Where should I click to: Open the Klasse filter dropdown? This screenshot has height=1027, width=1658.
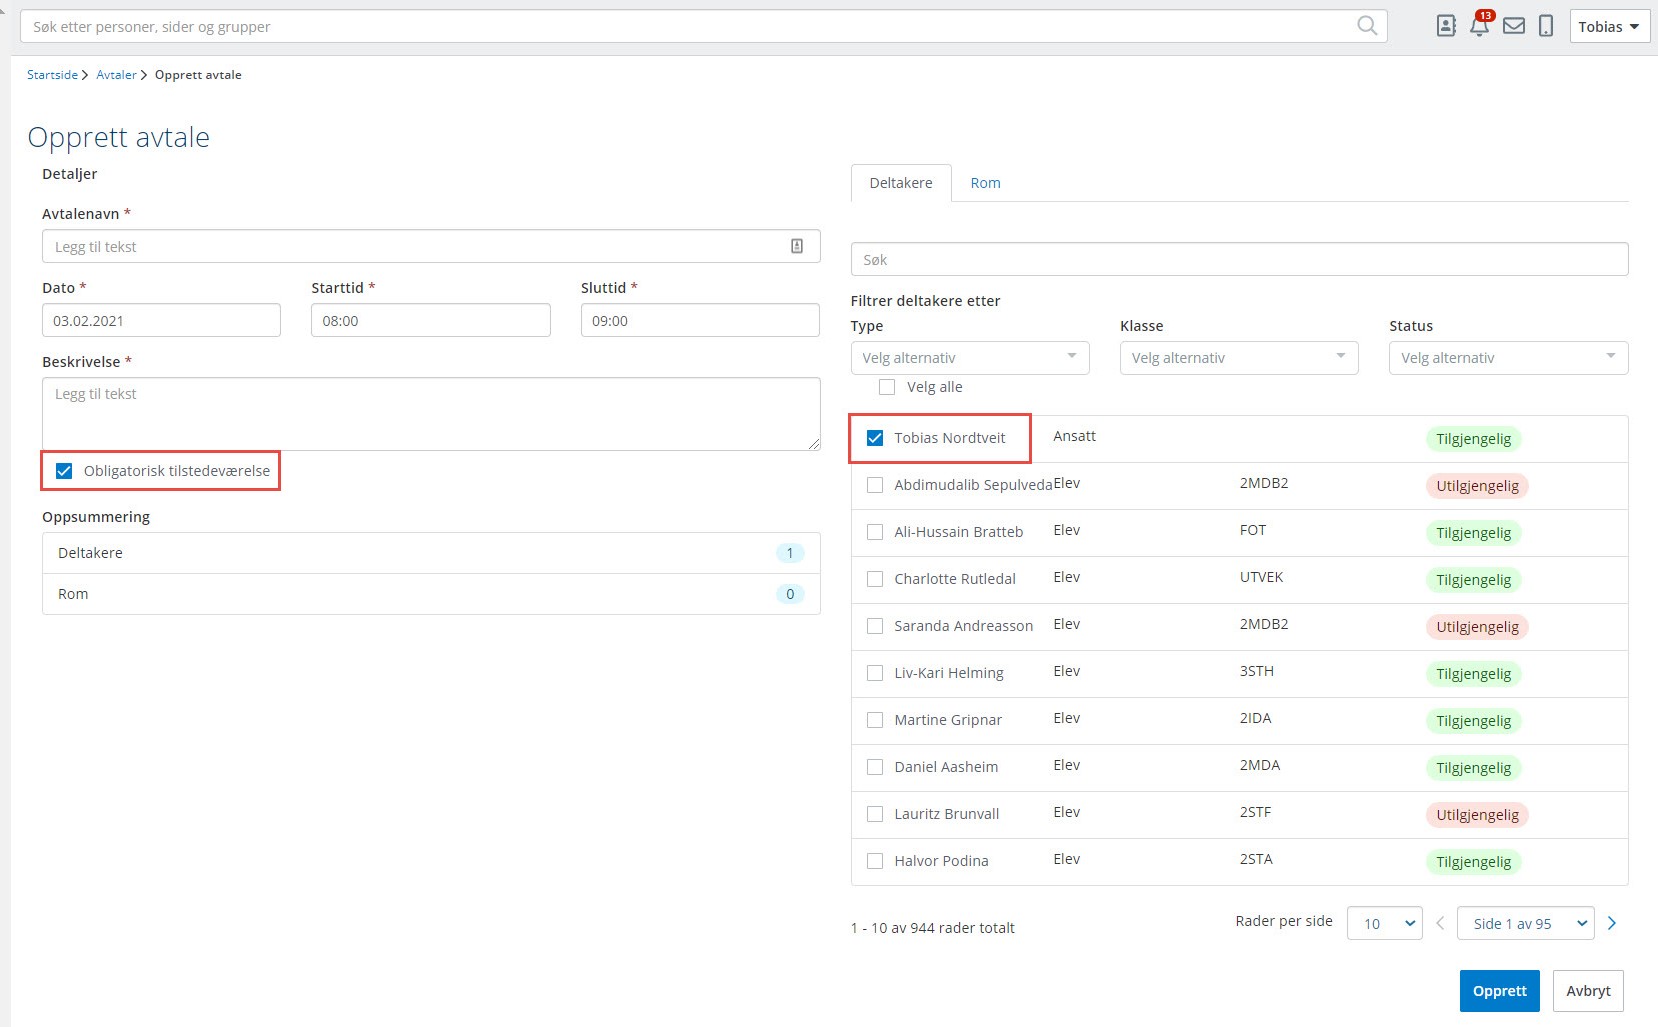pos(1238,358)
